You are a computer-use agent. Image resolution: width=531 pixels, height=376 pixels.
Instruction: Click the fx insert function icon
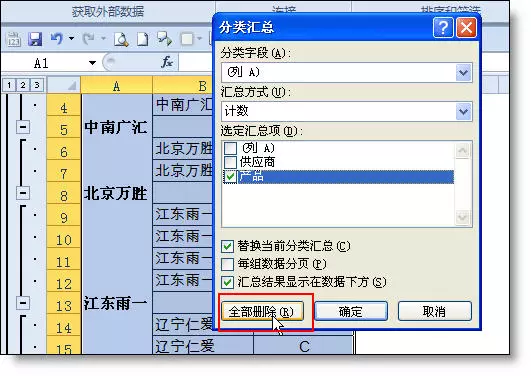[x=167, y=62]
